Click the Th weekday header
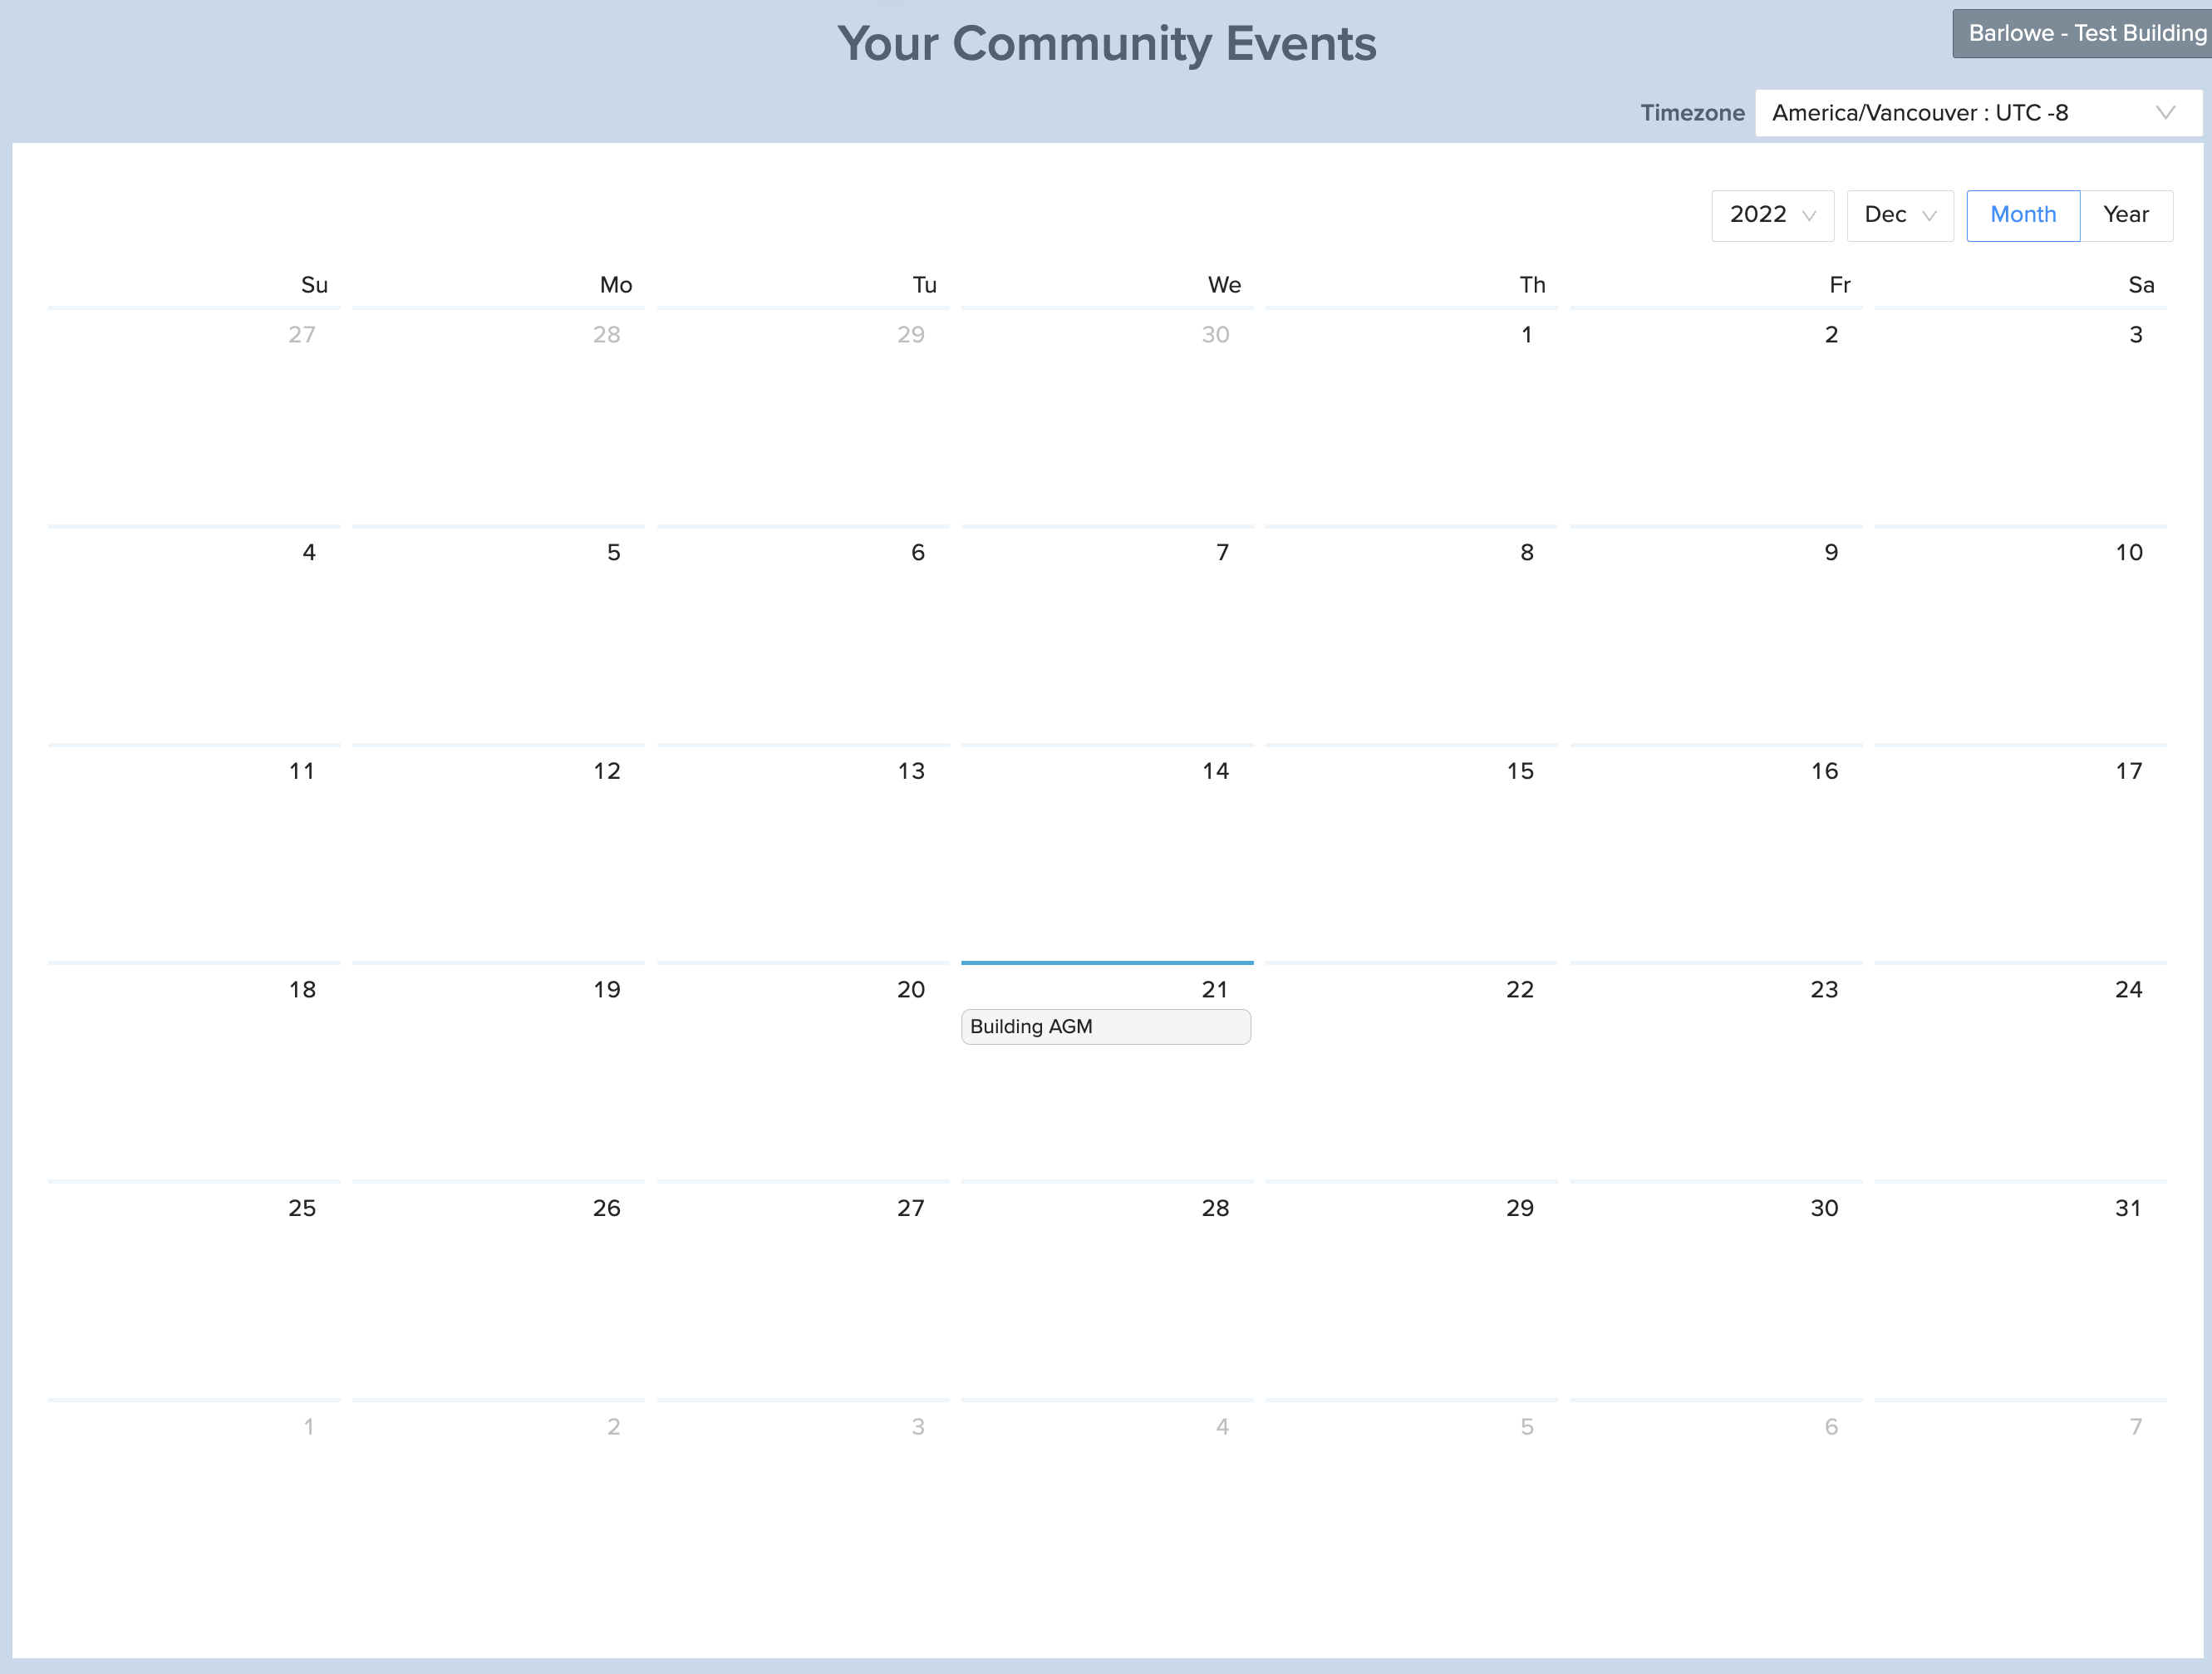 coord(1532,285)
